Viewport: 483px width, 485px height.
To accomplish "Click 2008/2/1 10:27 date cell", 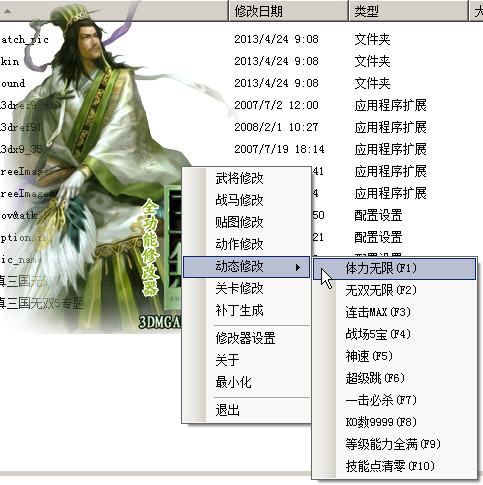I will tap(276, 127).
